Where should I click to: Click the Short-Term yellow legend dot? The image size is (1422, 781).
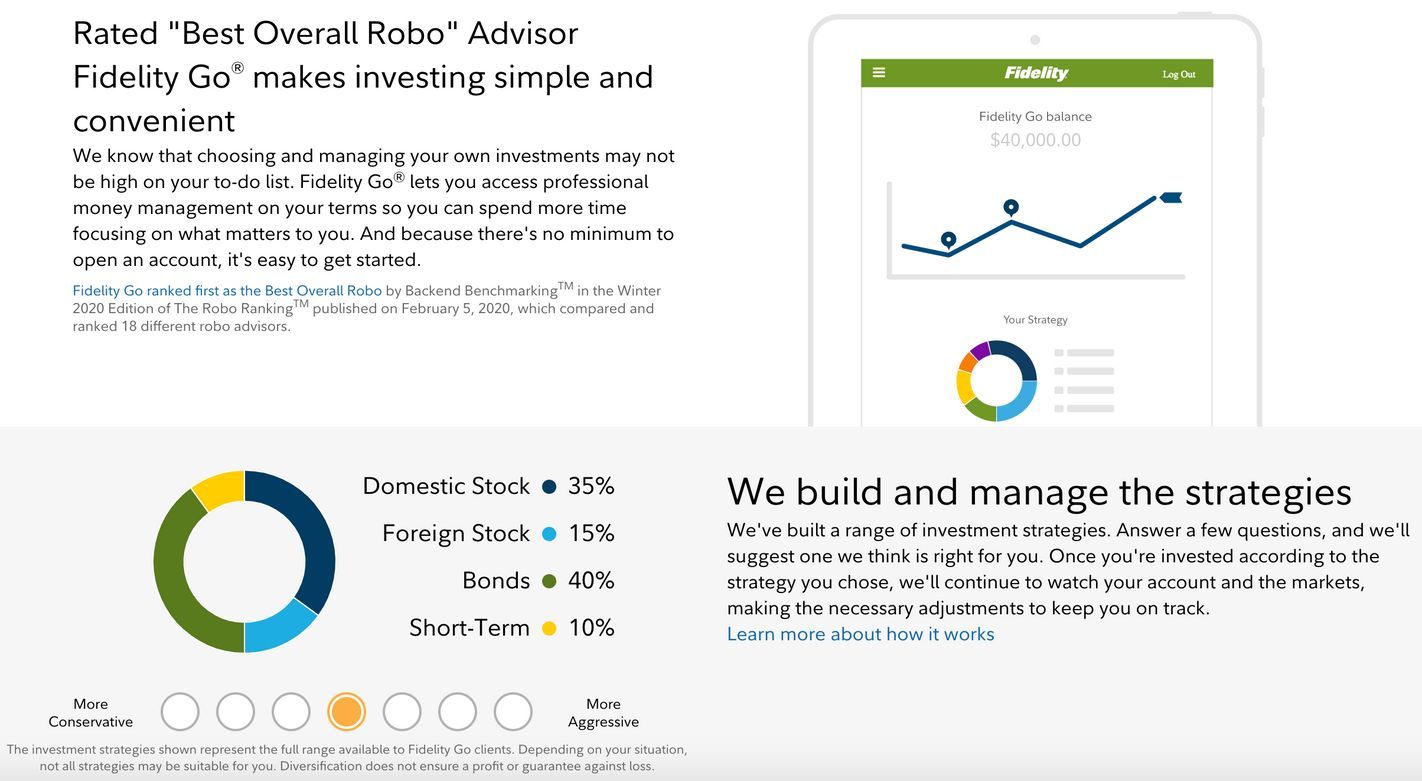point(549,628)
